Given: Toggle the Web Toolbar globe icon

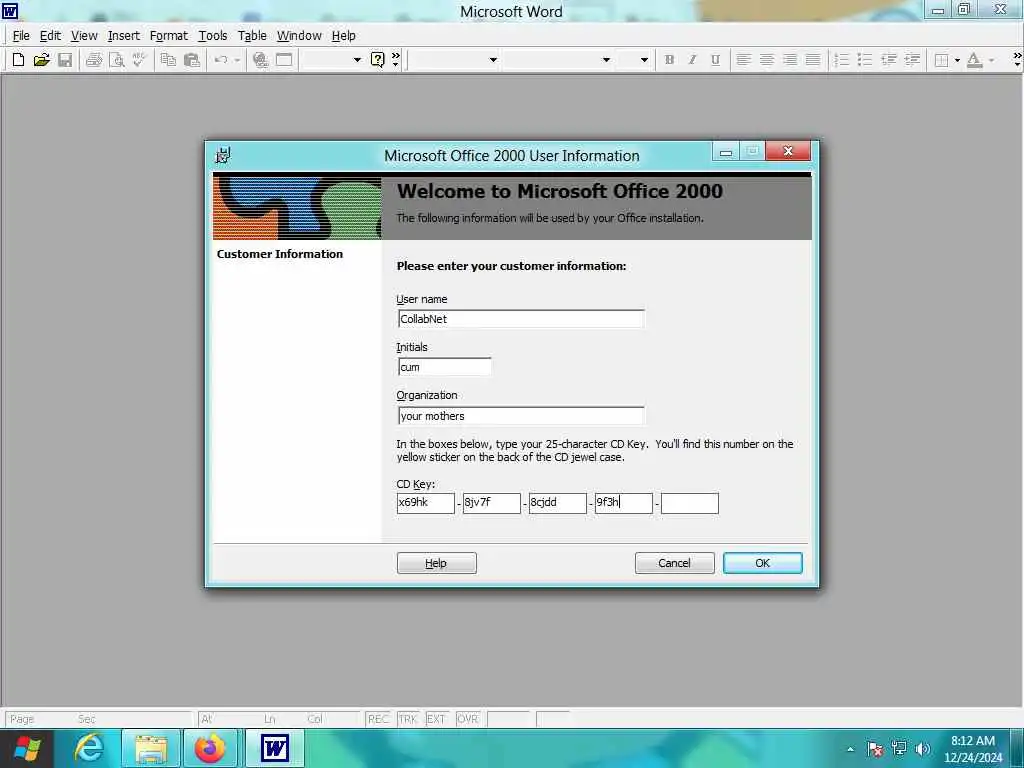Looking at the screenshot, I should pos(261,60).
